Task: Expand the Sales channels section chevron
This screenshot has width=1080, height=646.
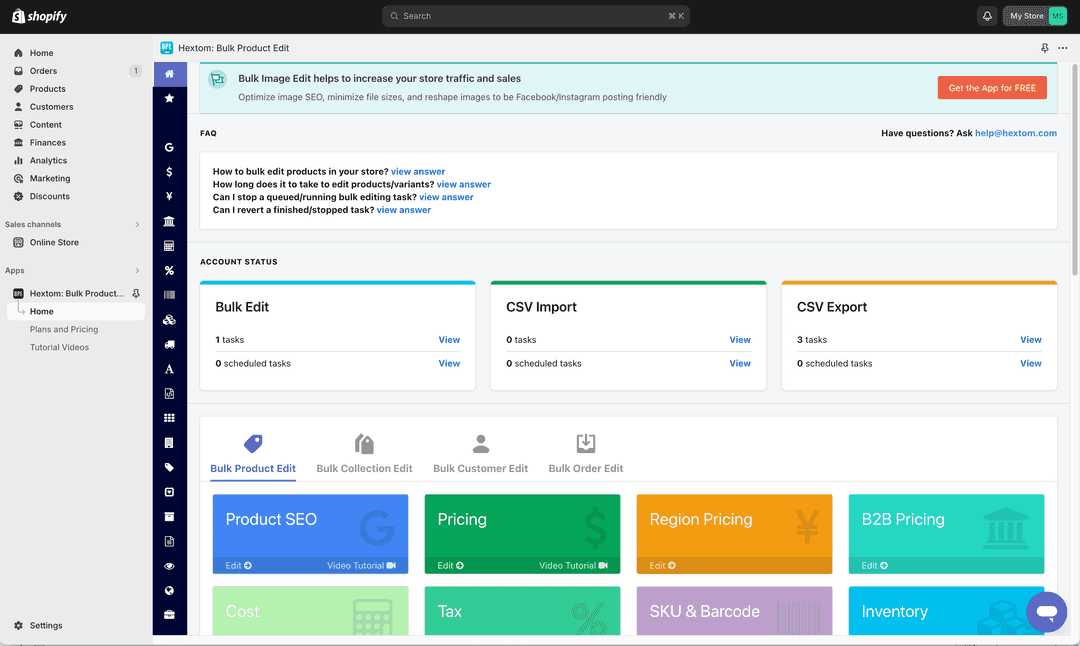Action: (x=138, y=224)
